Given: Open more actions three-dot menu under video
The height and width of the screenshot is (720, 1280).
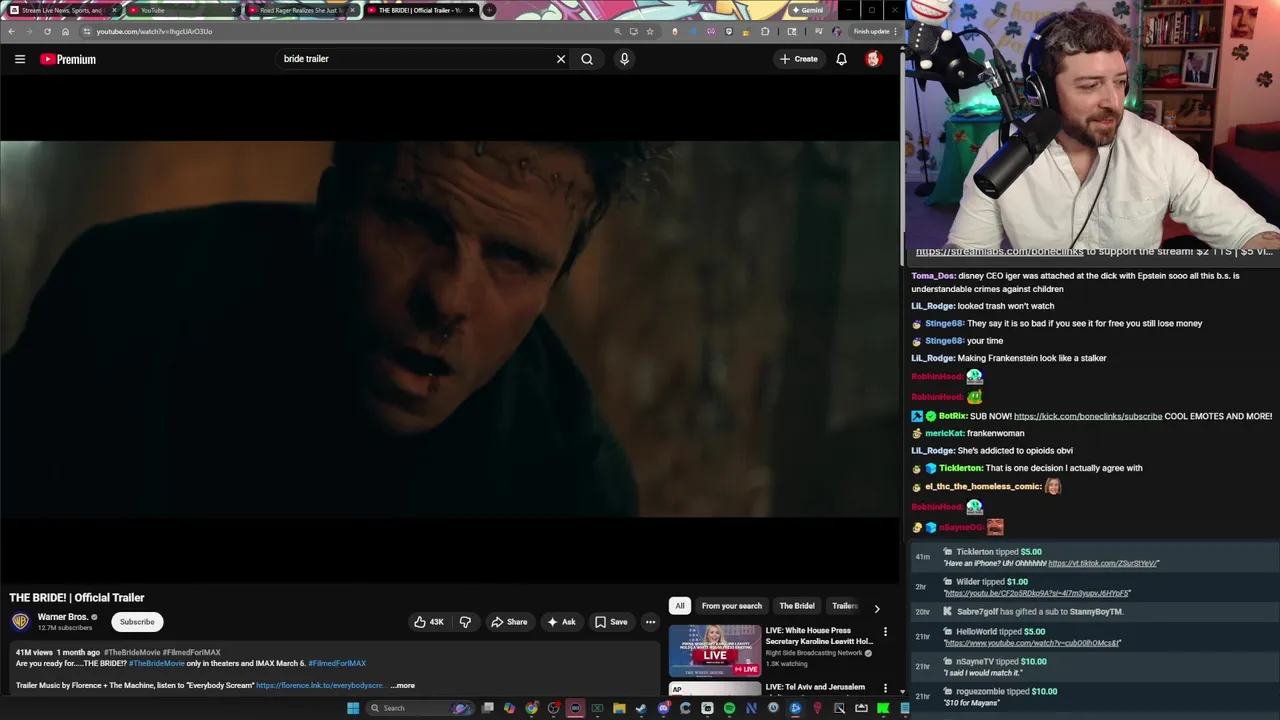Looking at the screenshot, I should click(x=650, y=622).
